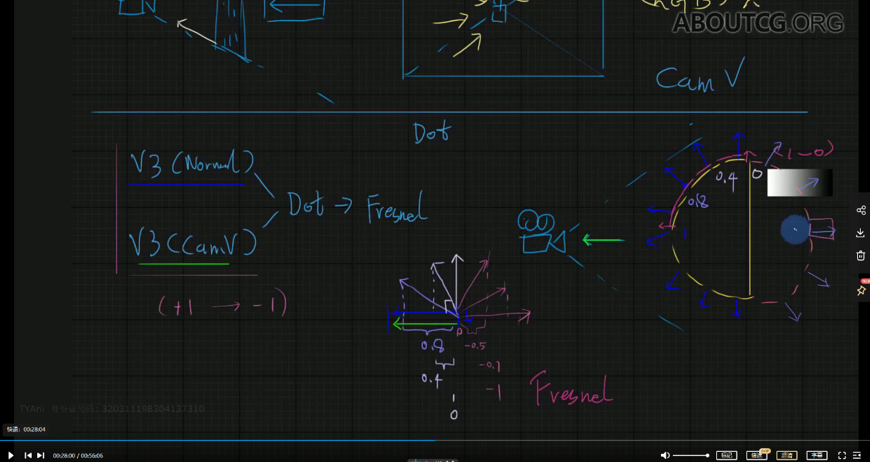Click the share icon on the side panel

coord(861,210)
